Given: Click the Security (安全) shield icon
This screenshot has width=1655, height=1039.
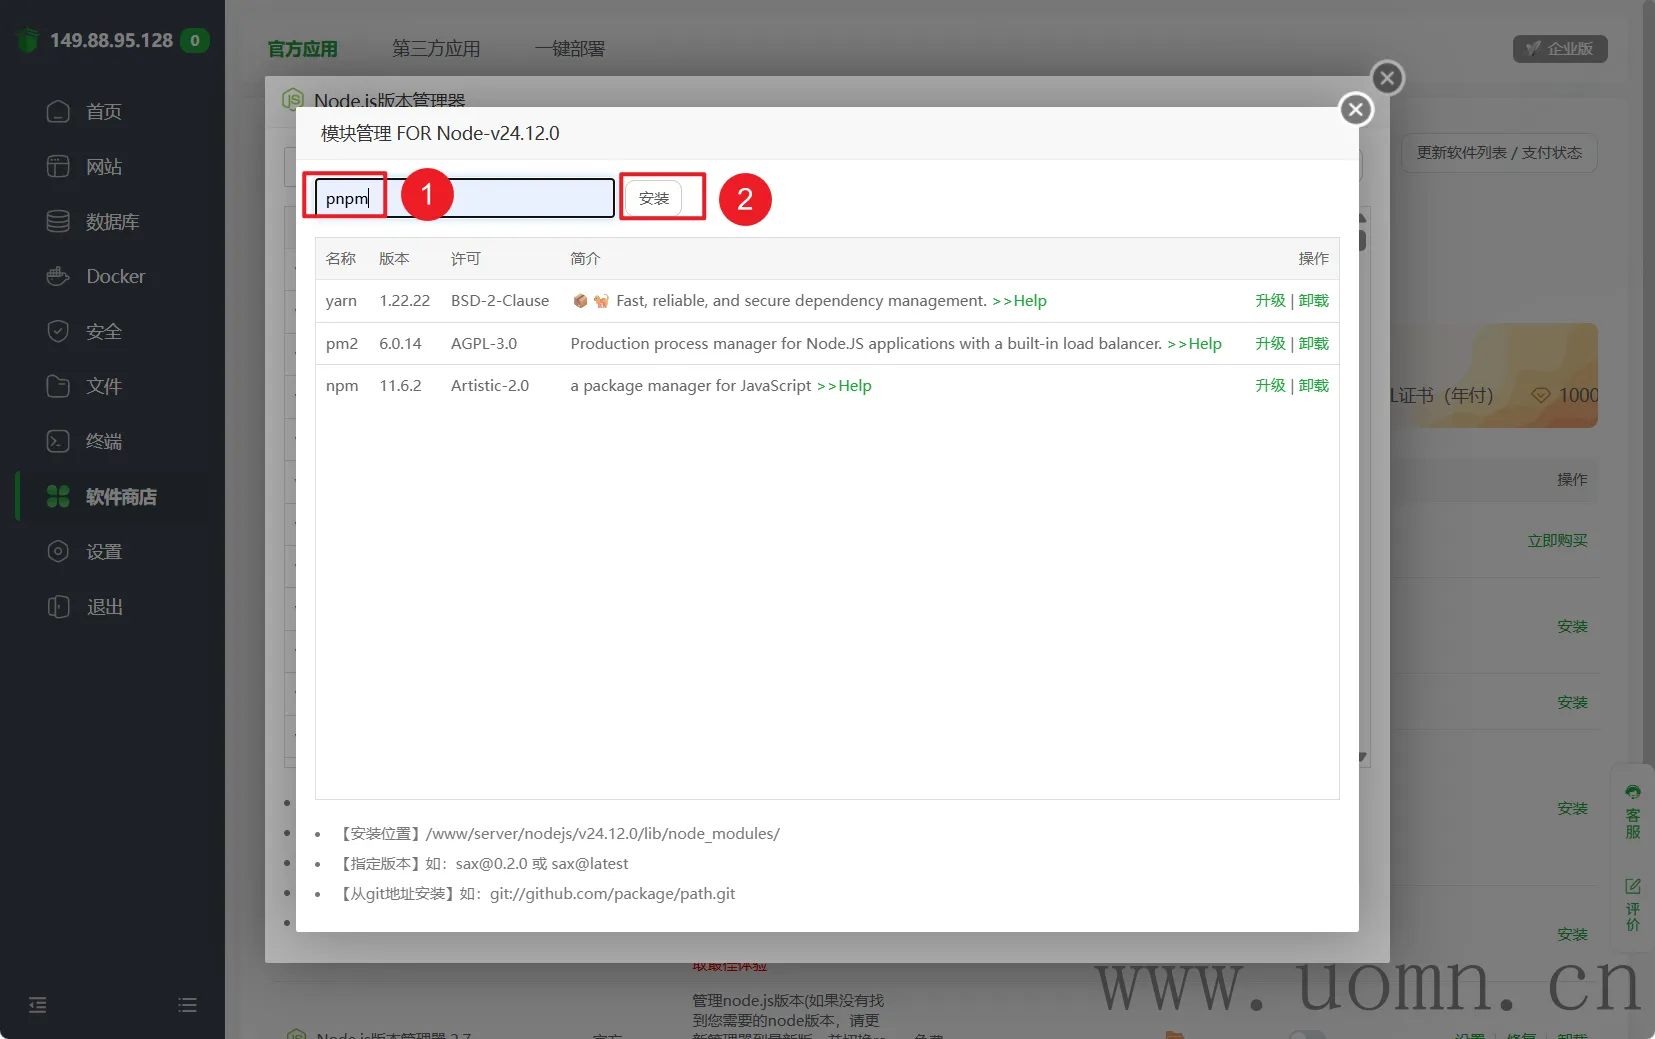Looking at the screenshot, I should point(58,331).
